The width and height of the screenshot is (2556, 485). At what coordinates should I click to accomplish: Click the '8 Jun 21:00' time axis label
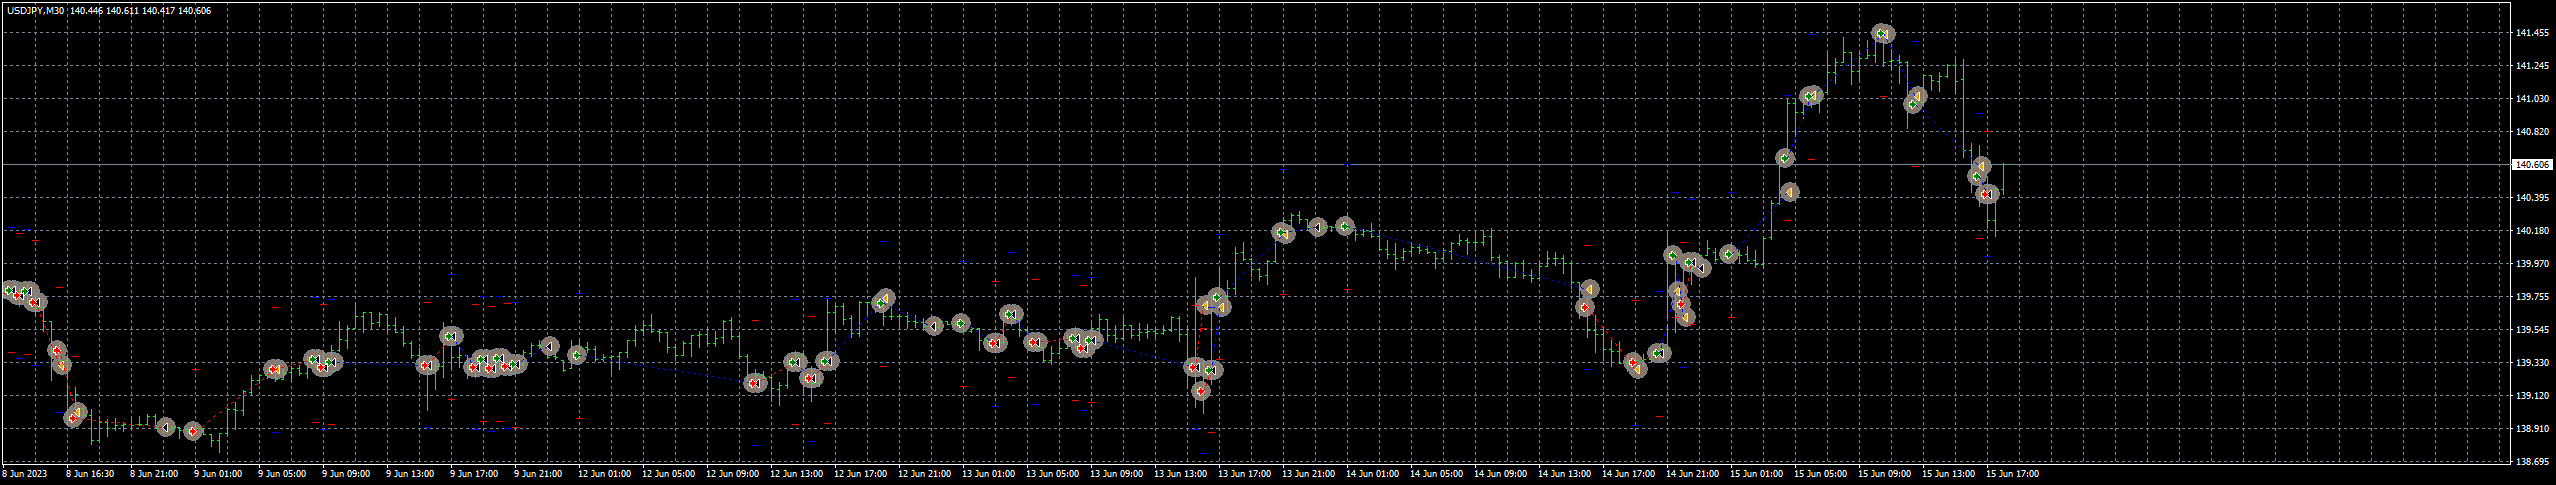pos(154,474)
